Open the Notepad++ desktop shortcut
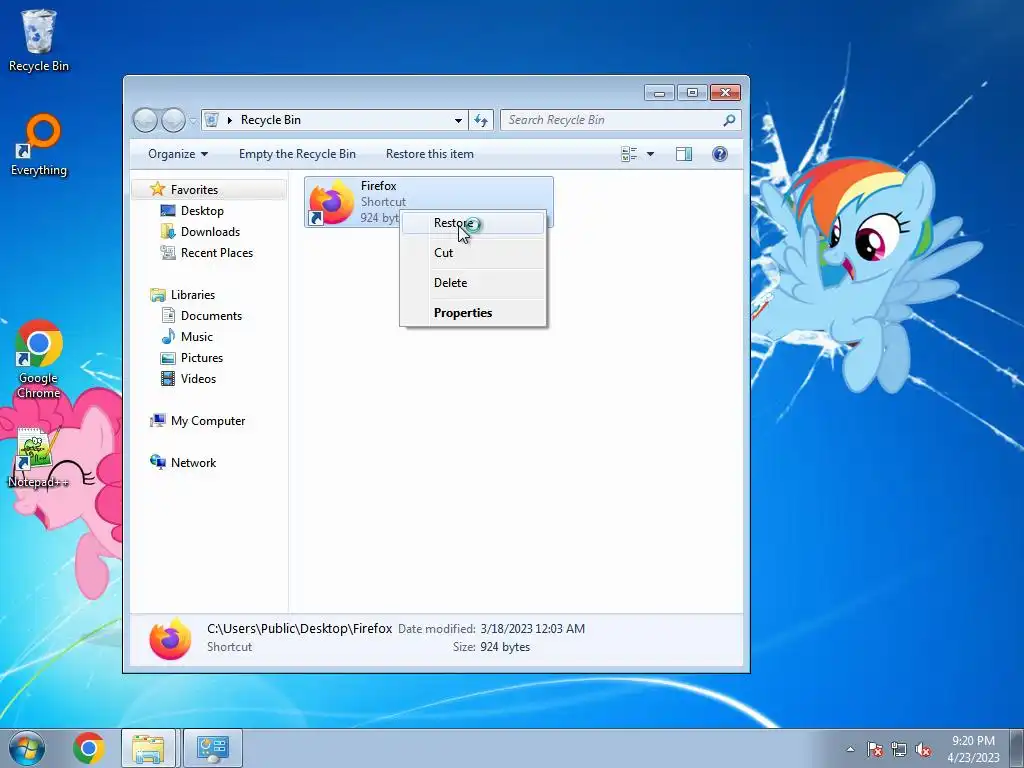1024x768 pixels. [37, 457]
